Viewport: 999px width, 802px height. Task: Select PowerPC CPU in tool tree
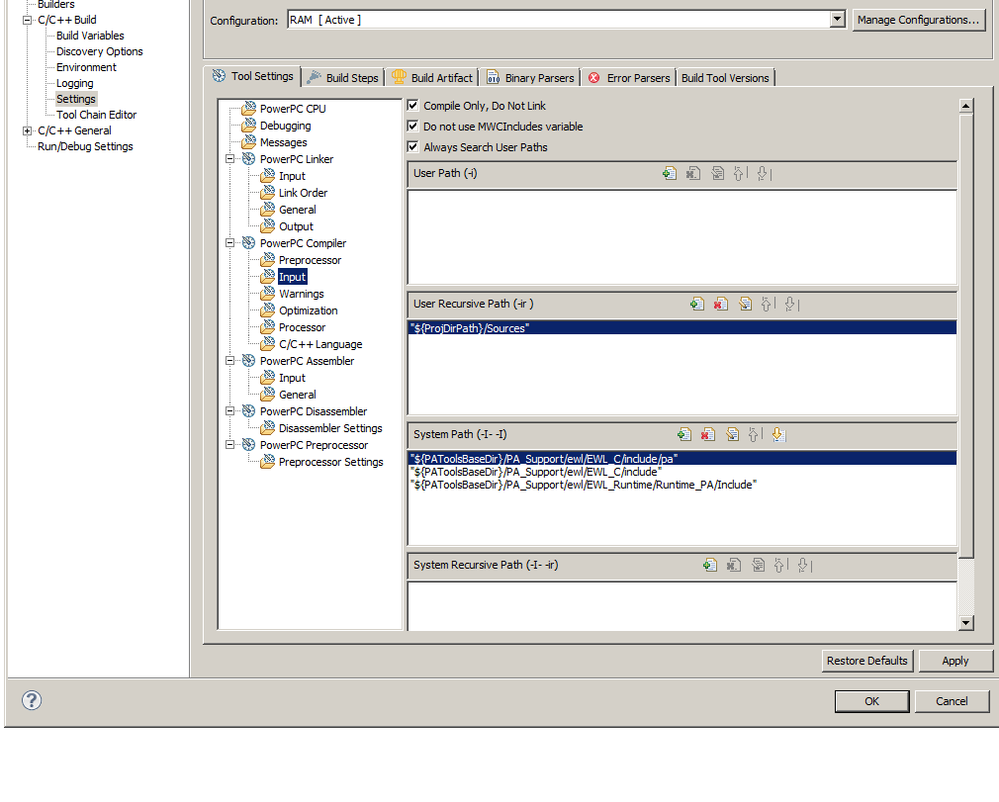click(x=292, y=109)
